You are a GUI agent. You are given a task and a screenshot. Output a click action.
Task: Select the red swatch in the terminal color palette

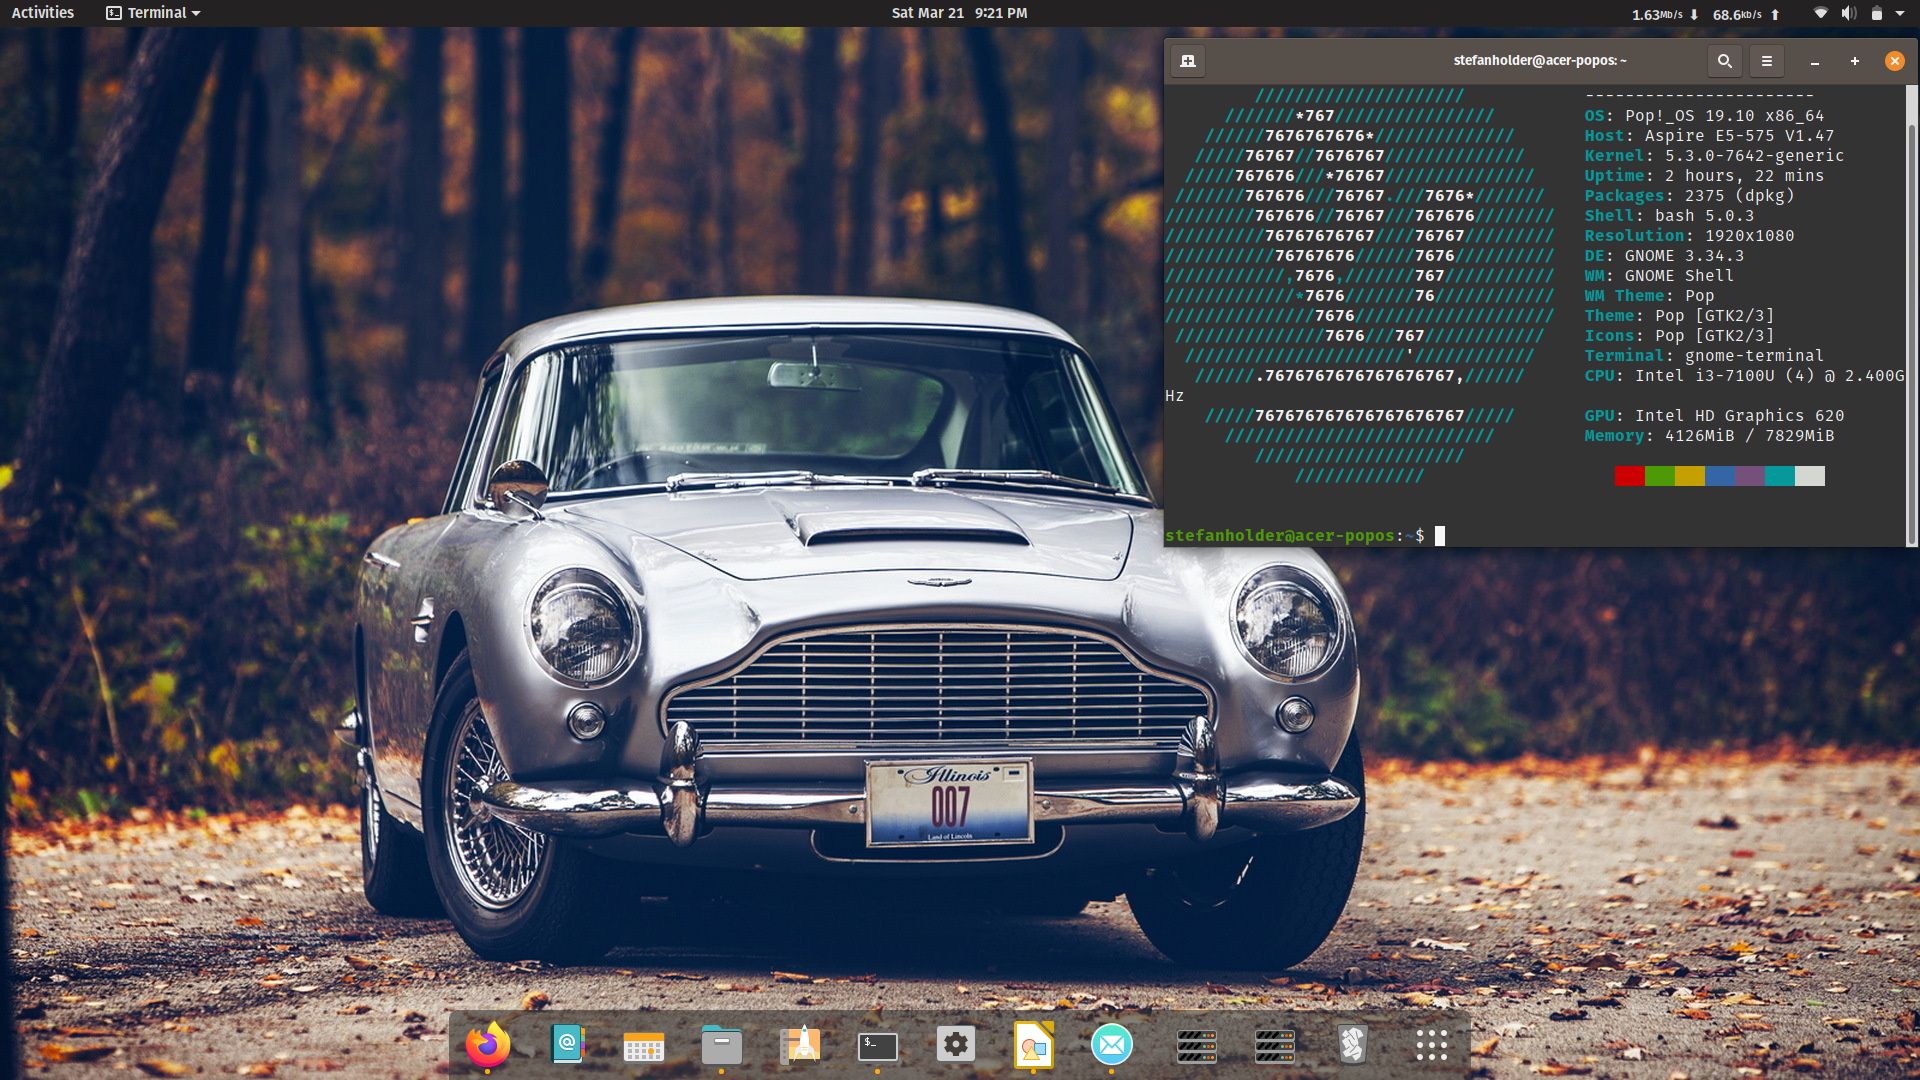click(x=1628, y=477)
